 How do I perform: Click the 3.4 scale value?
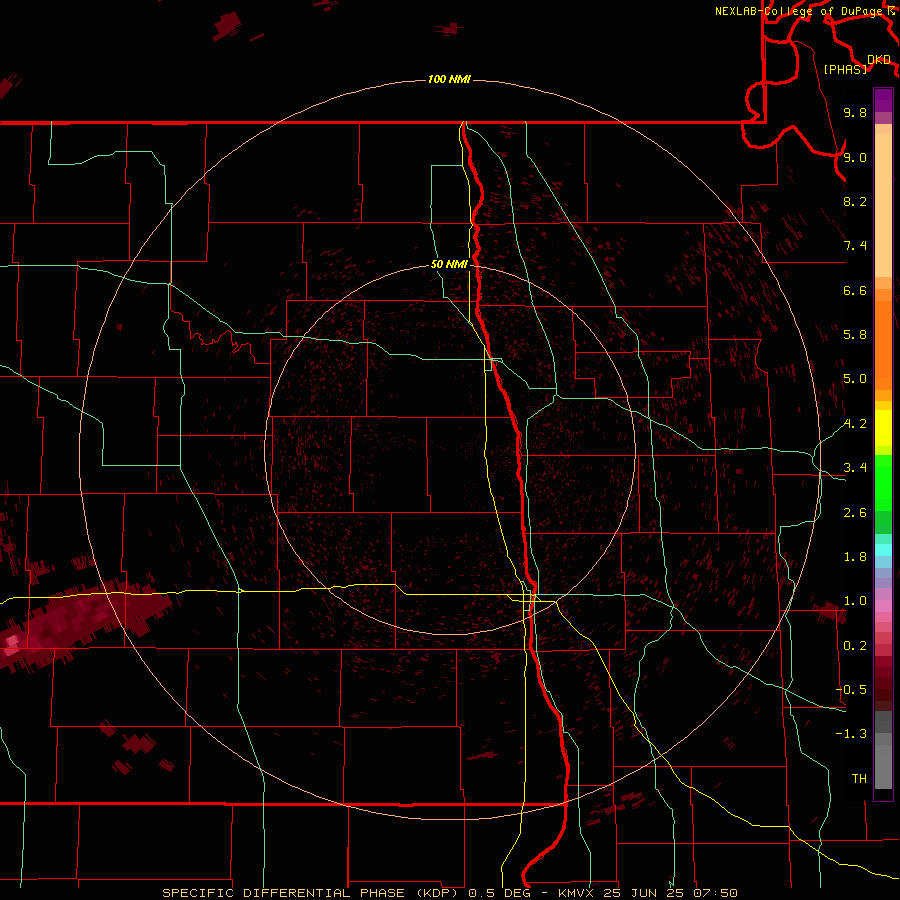tap(855, 468)
